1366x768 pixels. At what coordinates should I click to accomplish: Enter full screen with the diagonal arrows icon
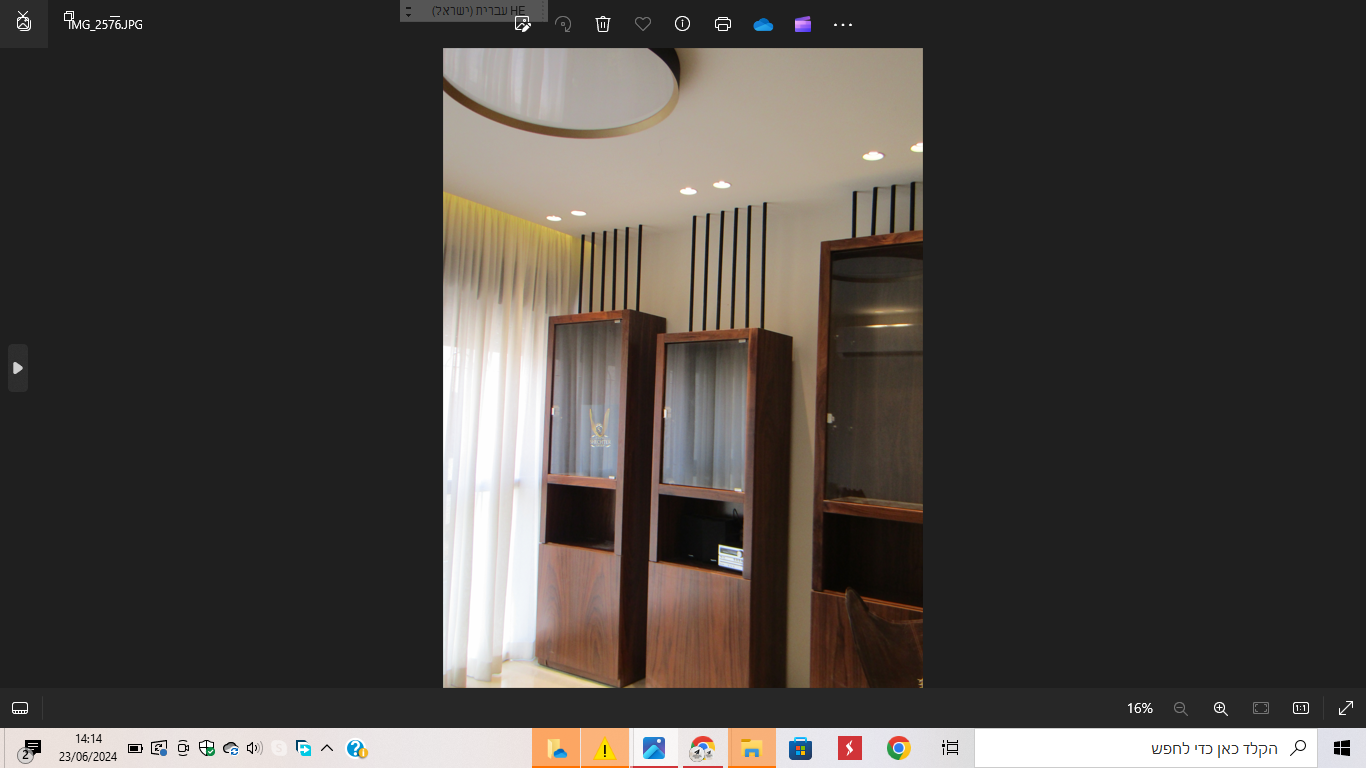tap(1346, 708)
